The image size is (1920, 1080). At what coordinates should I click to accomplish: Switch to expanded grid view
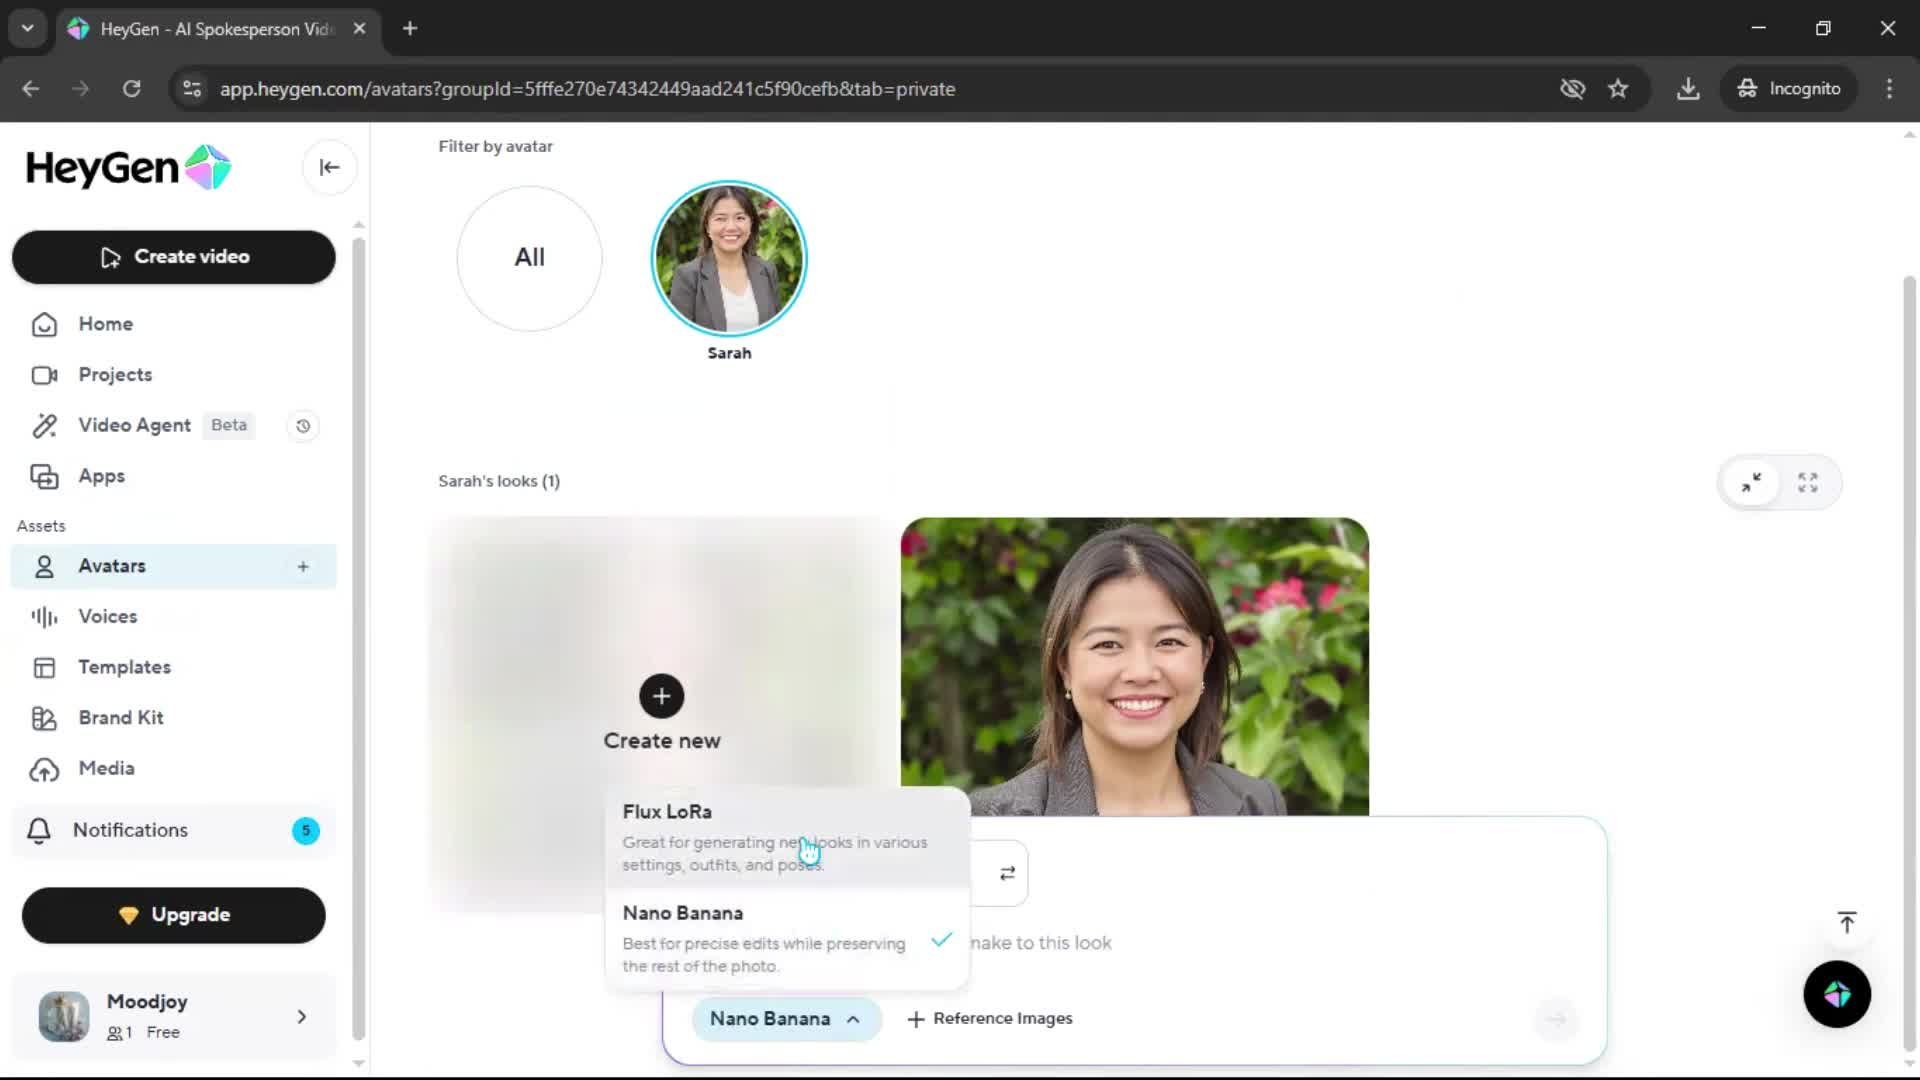point(1807,483)
